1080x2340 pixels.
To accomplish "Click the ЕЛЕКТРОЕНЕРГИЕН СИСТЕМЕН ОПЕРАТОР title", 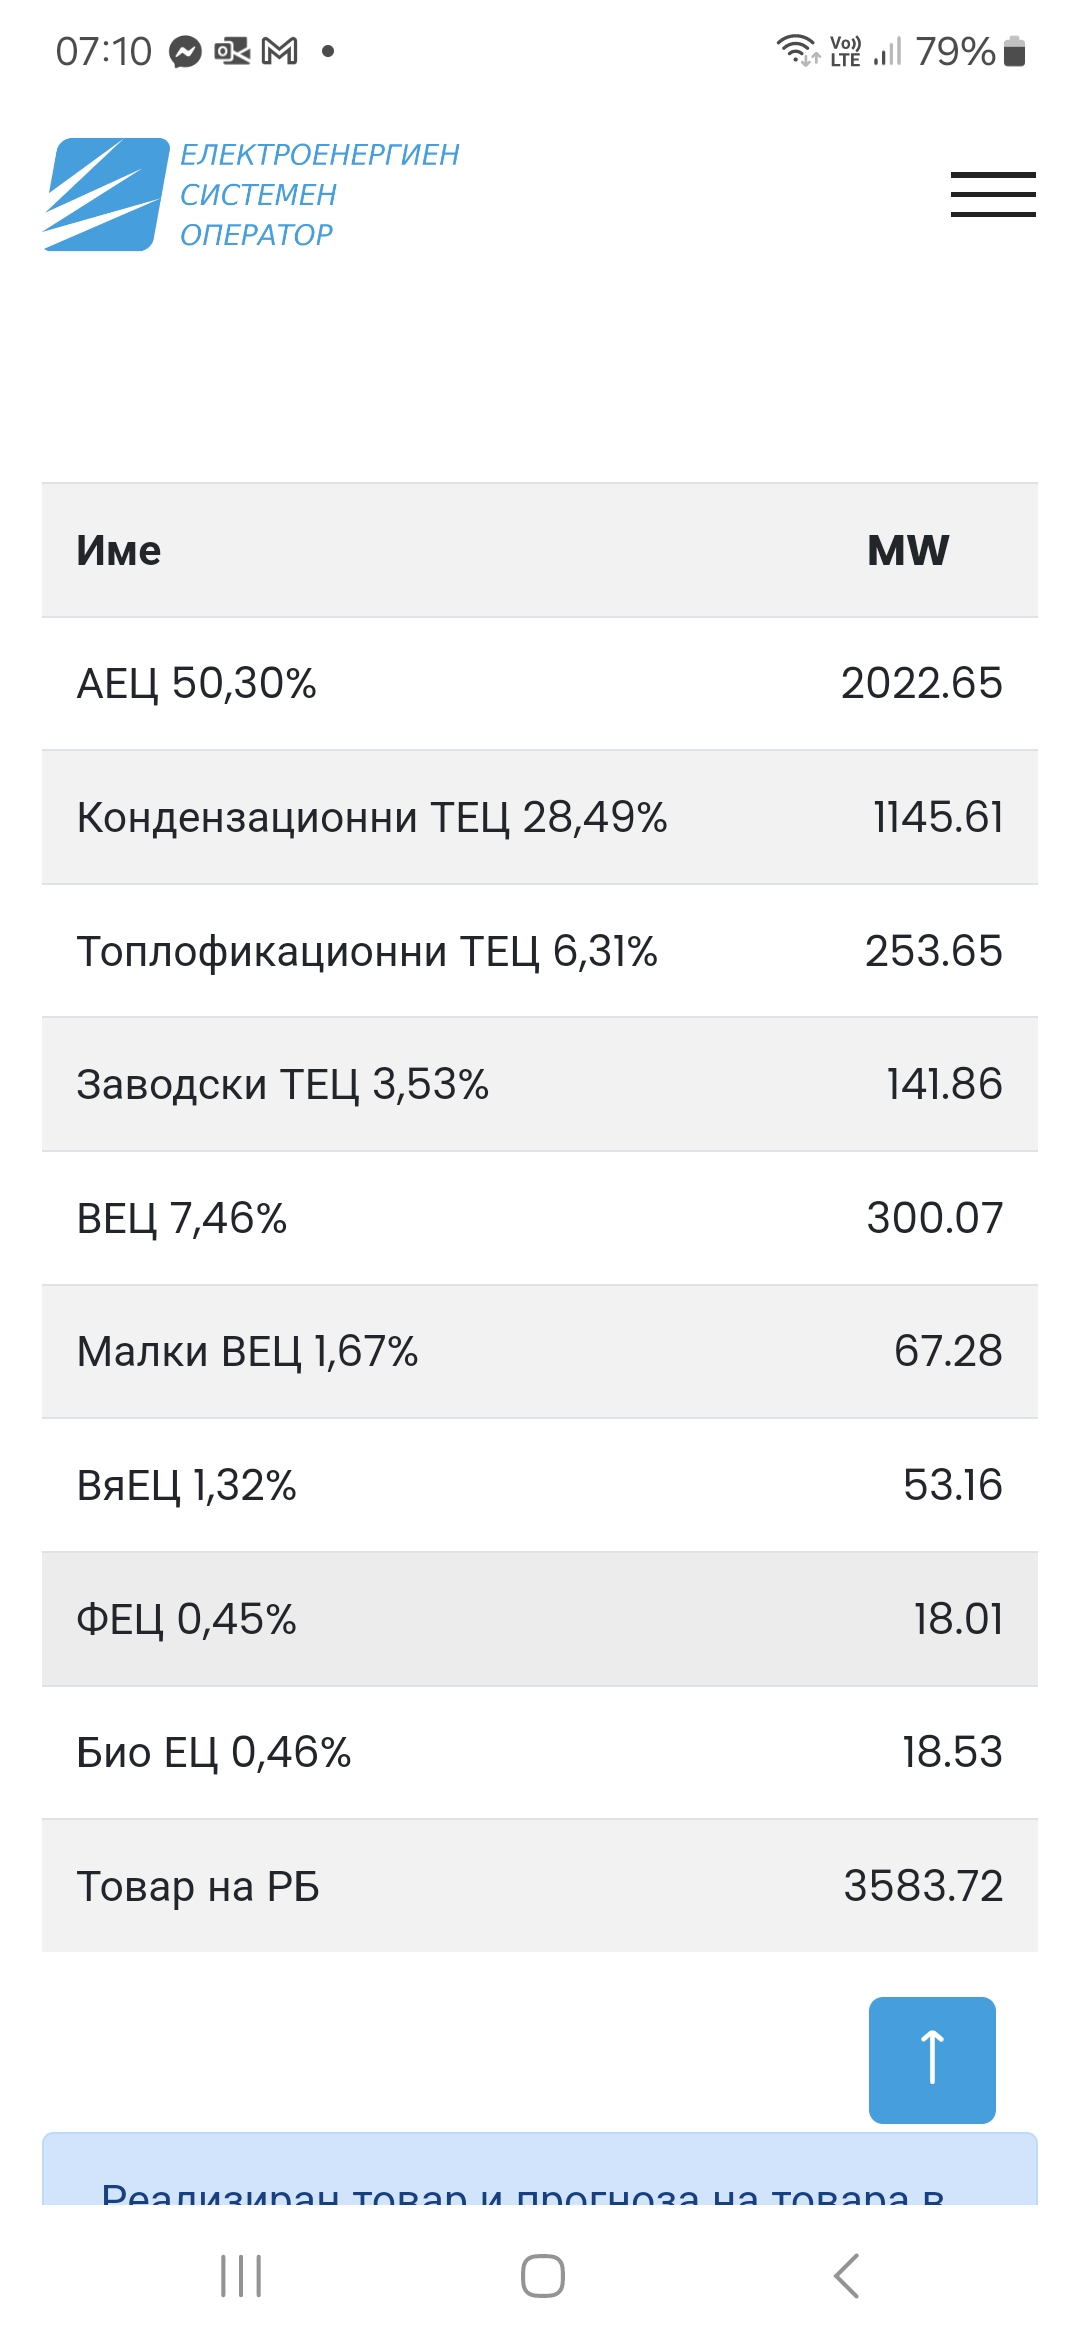I will (319, 194).
